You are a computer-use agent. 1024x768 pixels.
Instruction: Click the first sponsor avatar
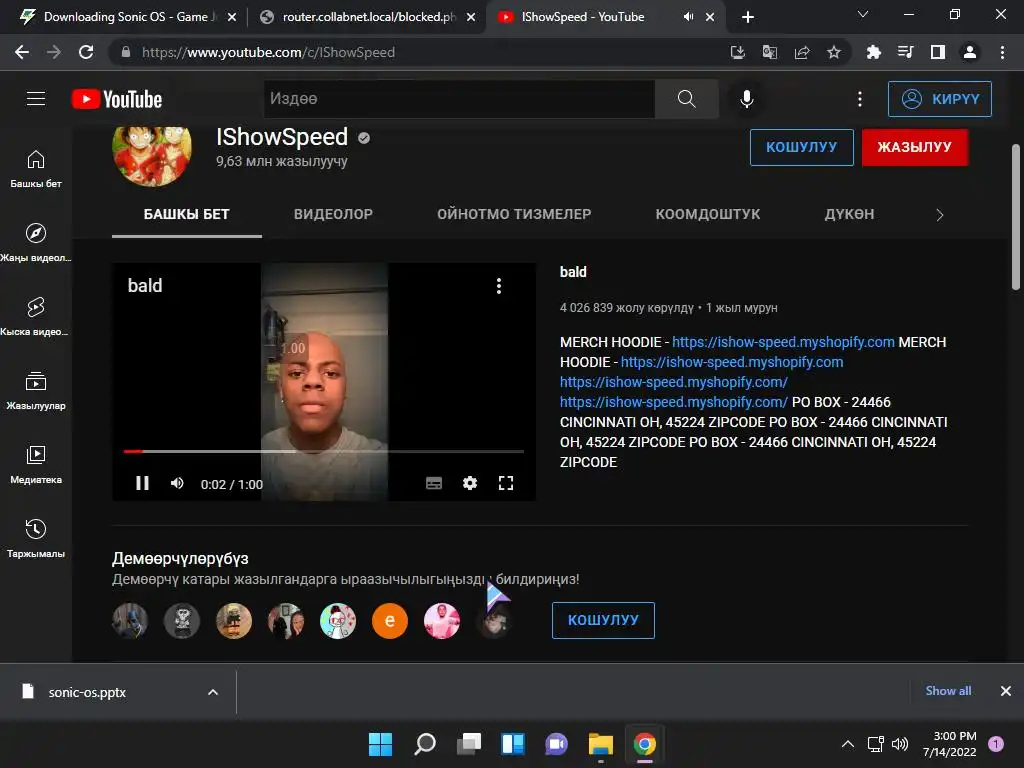tap(130, 620)
